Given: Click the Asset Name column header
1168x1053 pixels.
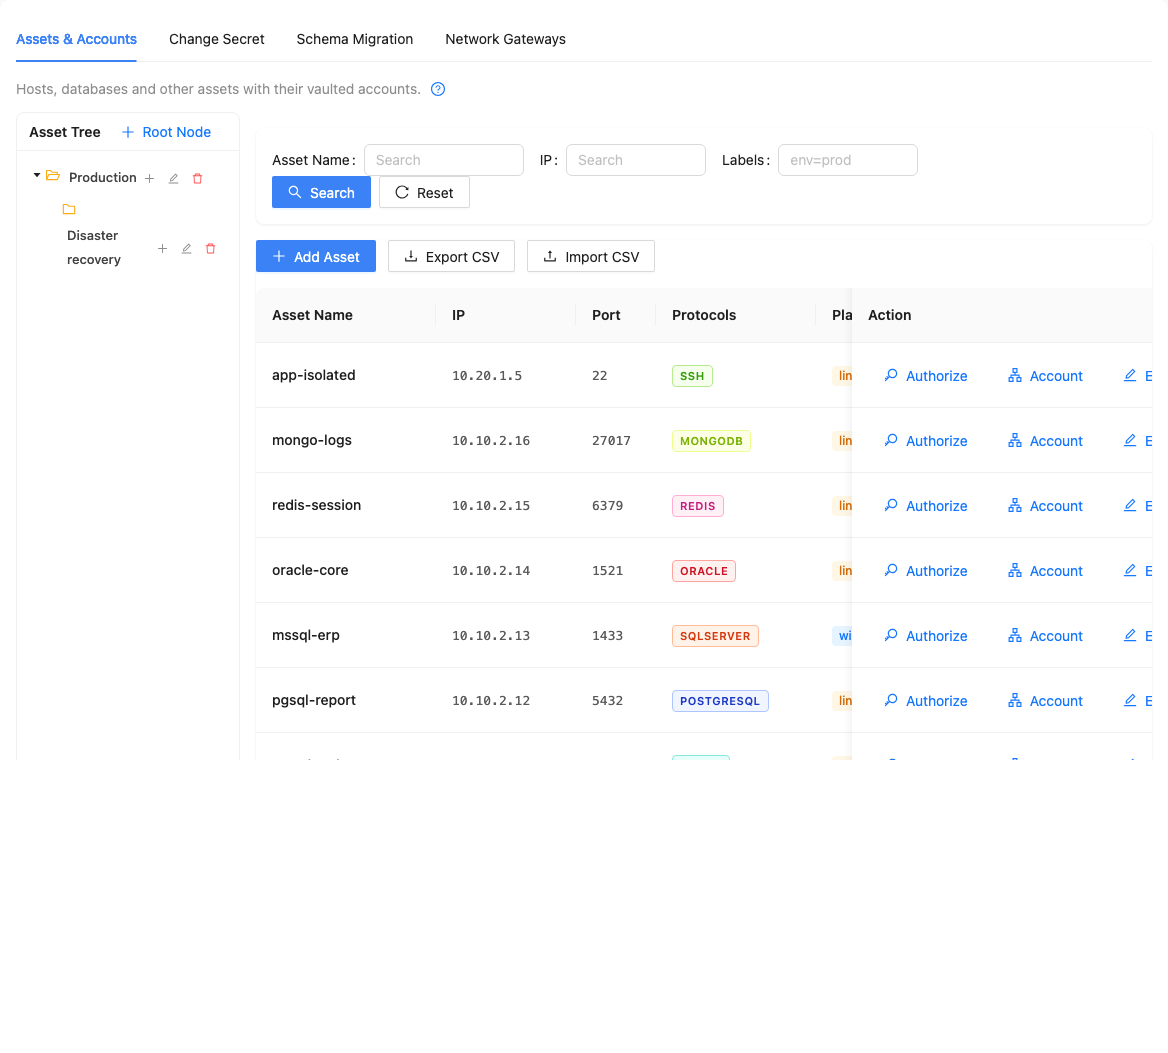Looking at the screenshot, I should tap(312, 315).
